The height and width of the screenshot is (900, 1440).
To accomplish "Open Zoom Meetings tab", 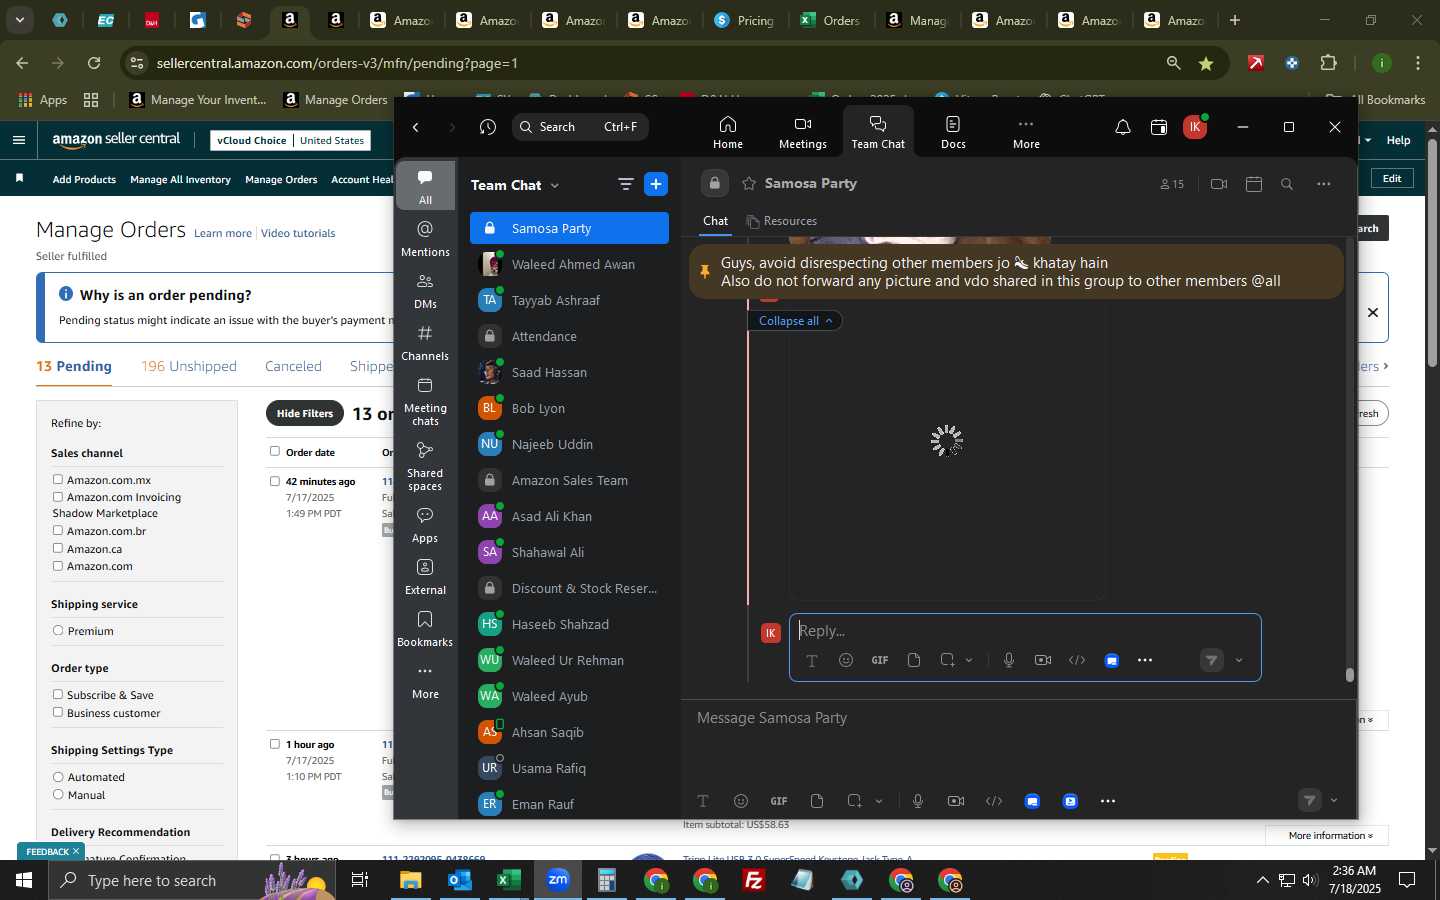I will coord(802,131).
